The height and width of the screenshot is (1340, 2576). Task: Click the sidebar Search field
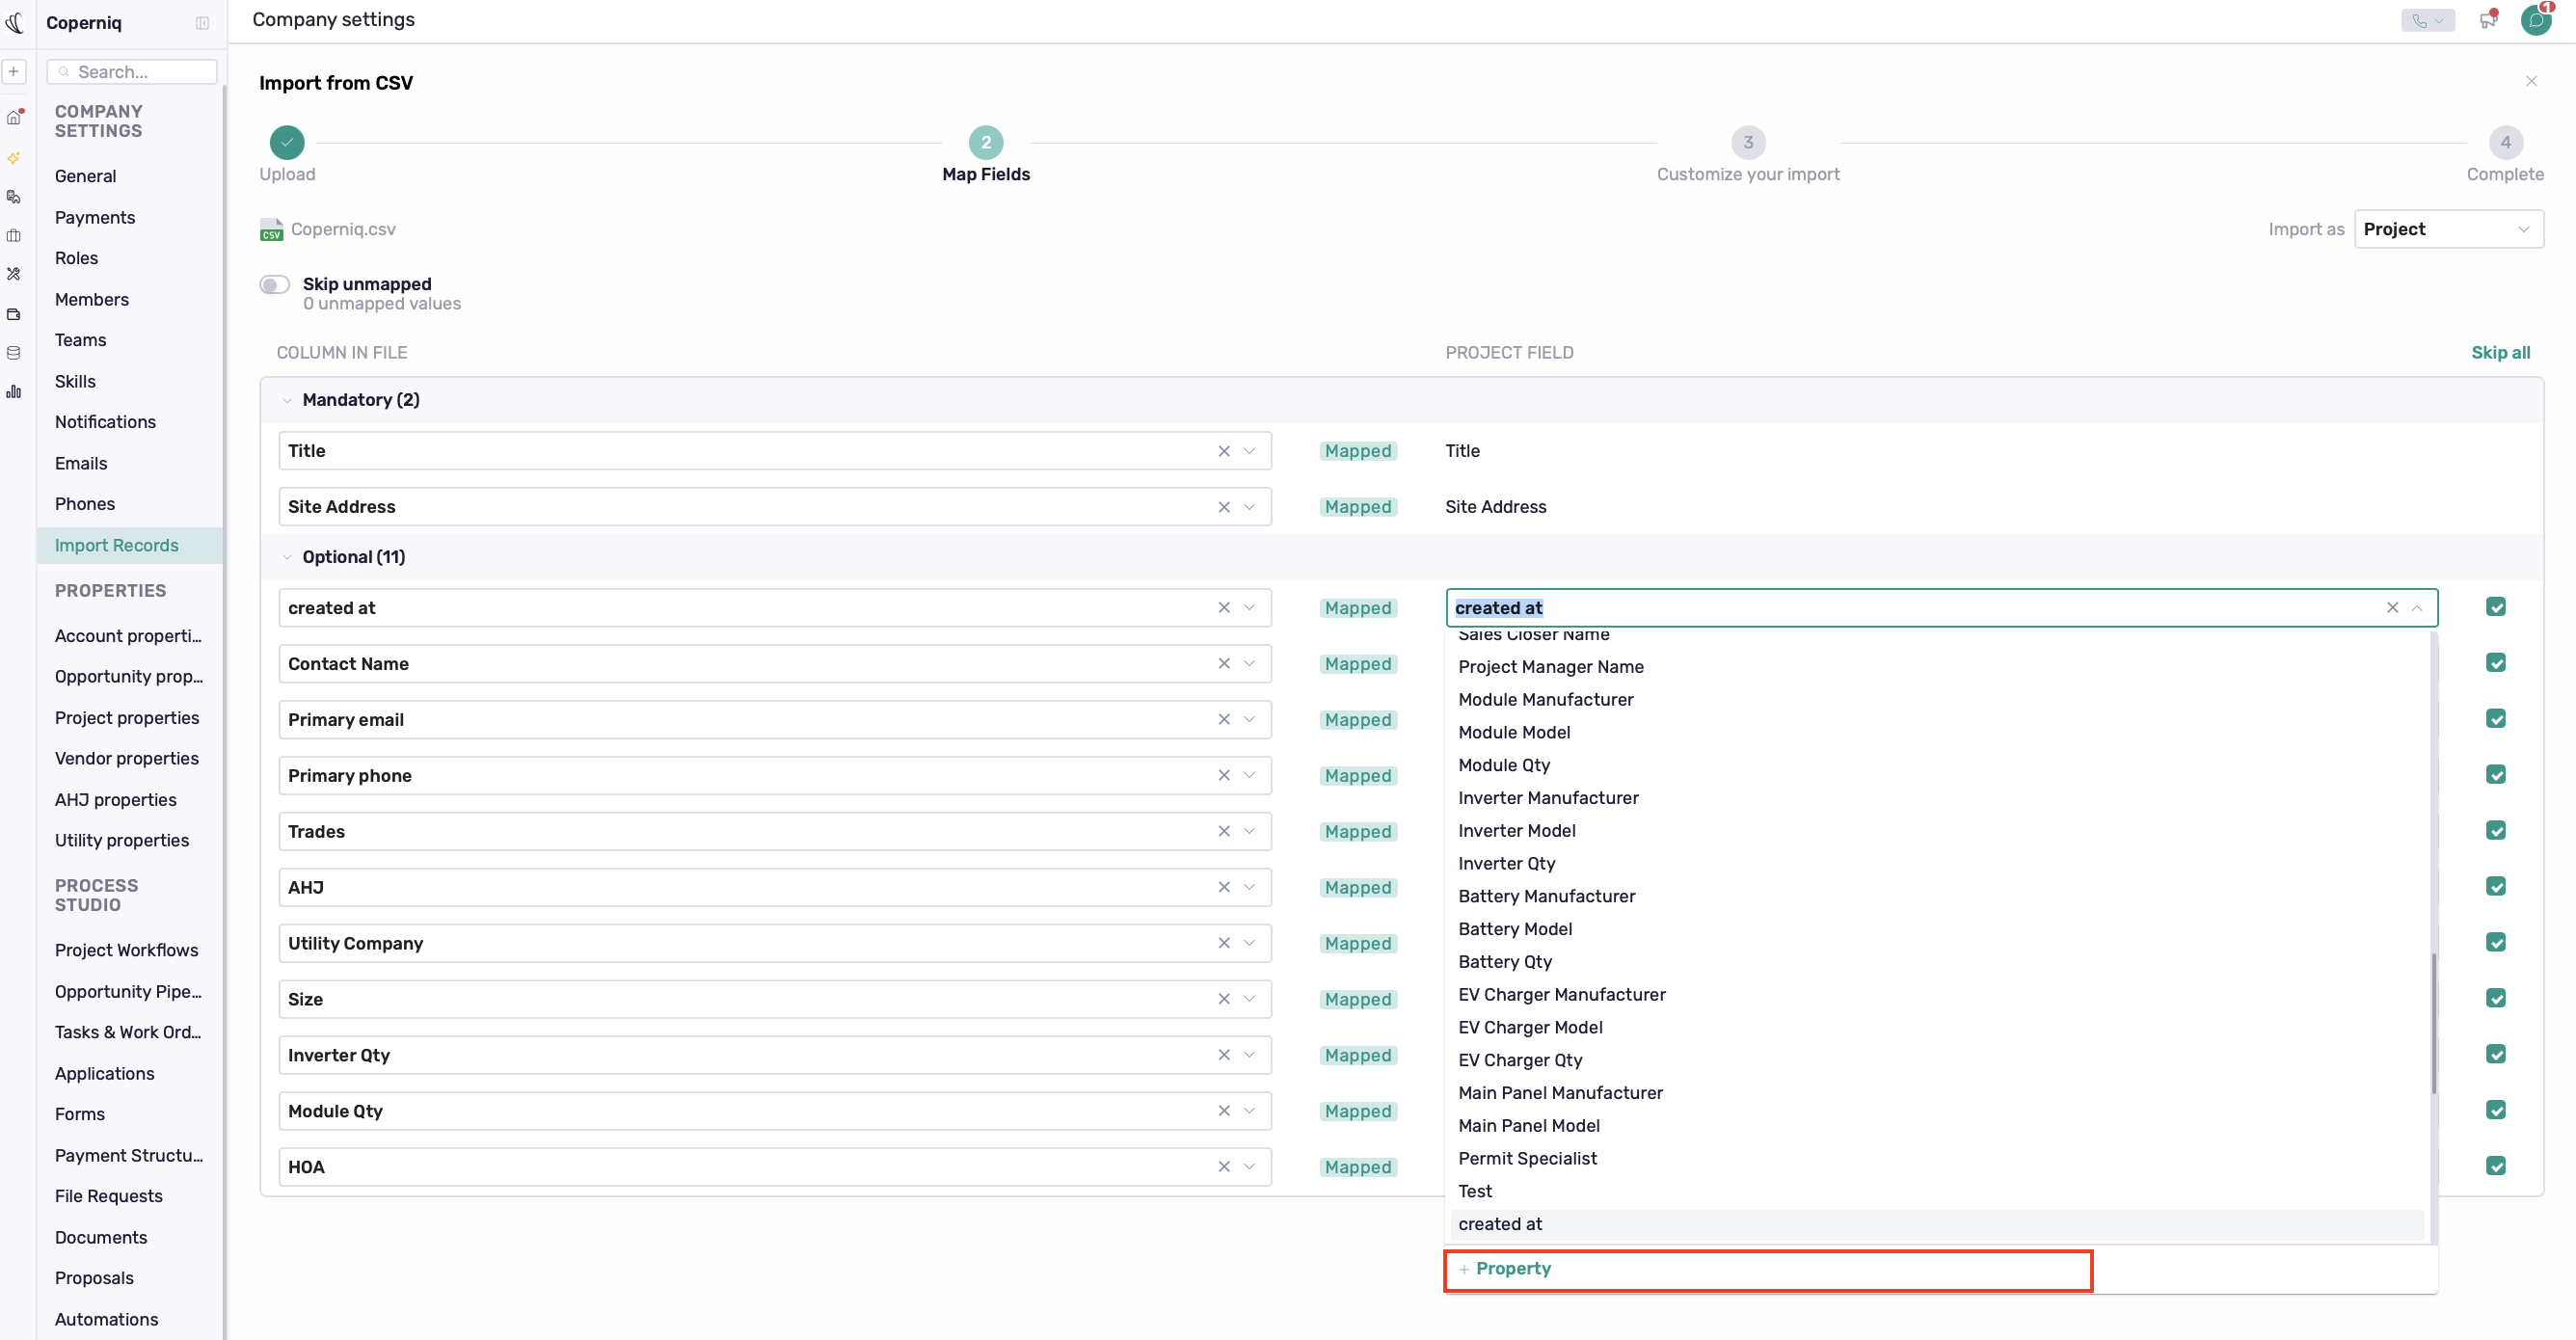point(131,72)
